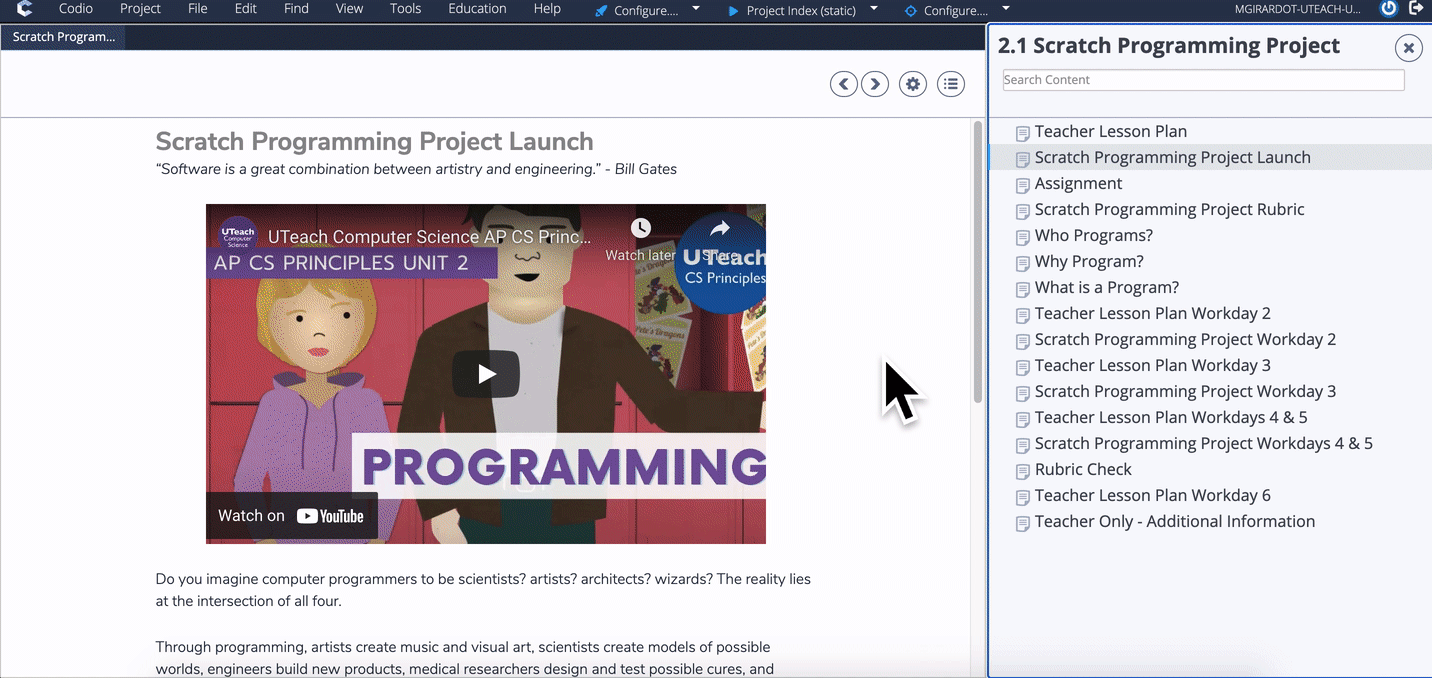
Task: Go to next page arrow button
Action: coord(875,84)
